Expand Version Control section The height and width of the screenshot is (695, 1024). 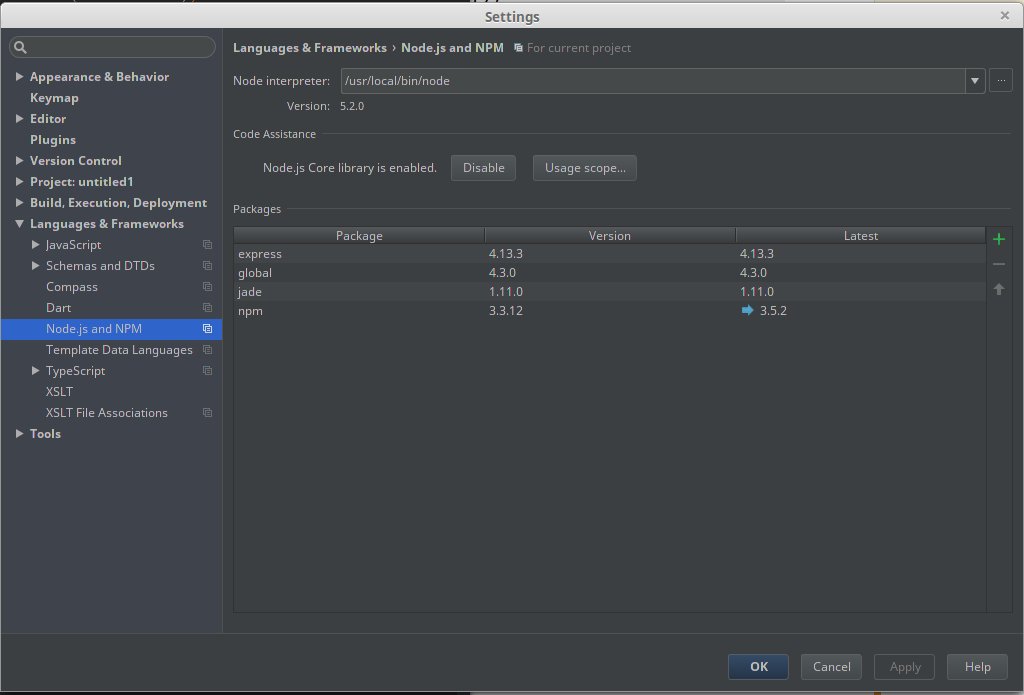(x=20, y=160)
